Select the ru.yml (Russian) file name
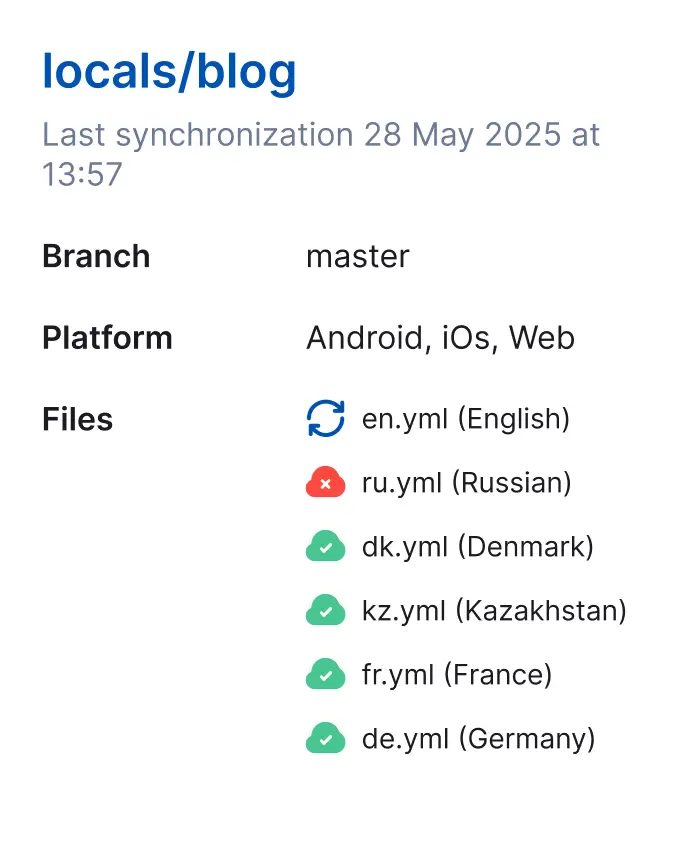Viewport: 684px width, 858px height. click(x=466, y=483)
